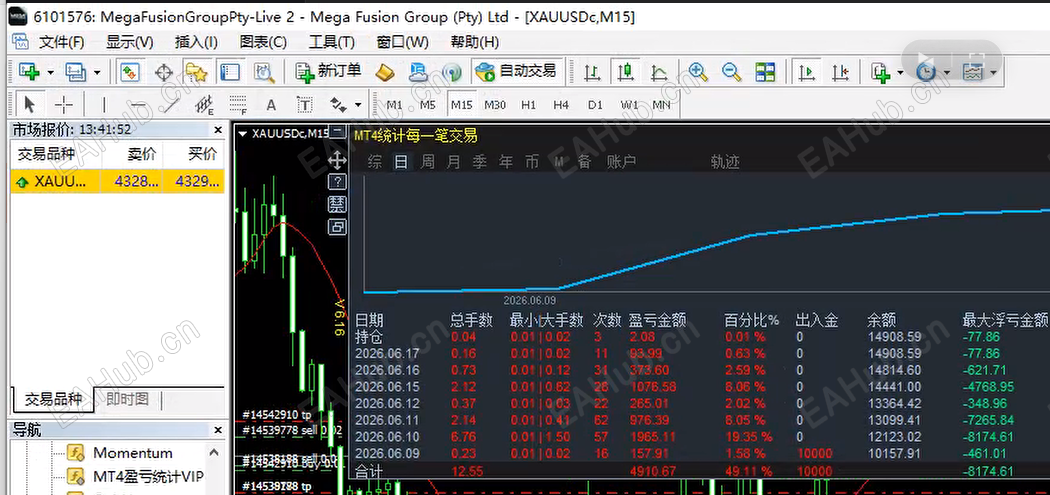Open the 文件(F) menu
Screen dimensions: 1050x495
(62, 42)
